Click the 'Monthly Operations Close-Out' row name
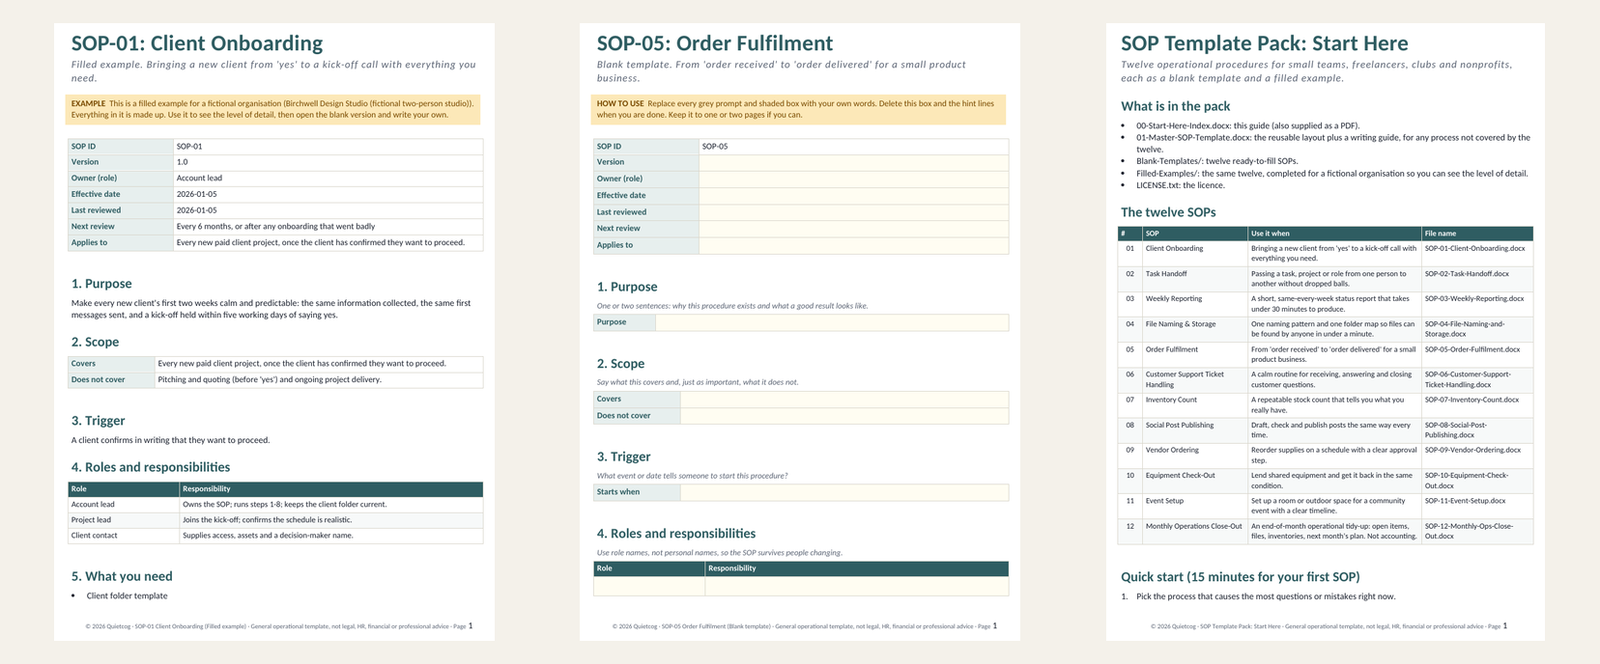 pyautogui.click(x=1194, y=526)
